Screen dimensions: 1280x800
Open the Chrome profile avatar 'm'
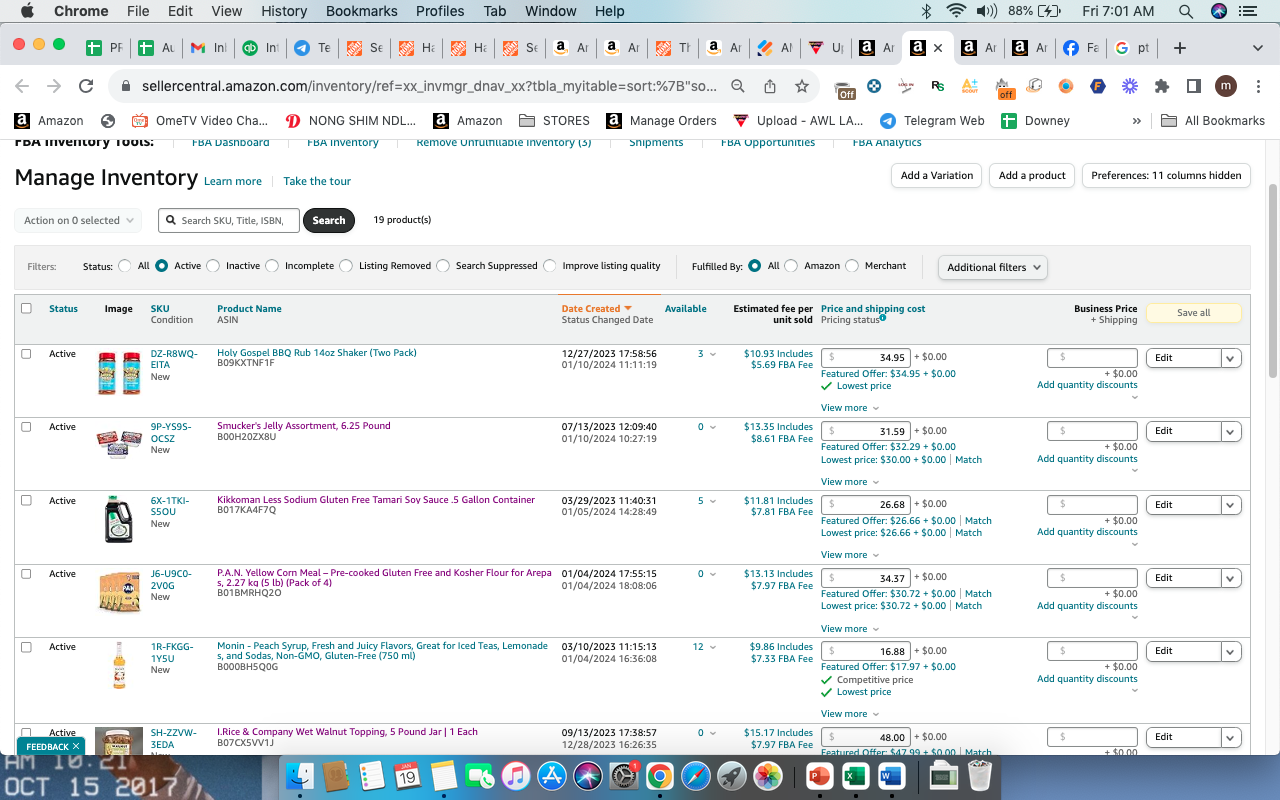pos(1226,86)
